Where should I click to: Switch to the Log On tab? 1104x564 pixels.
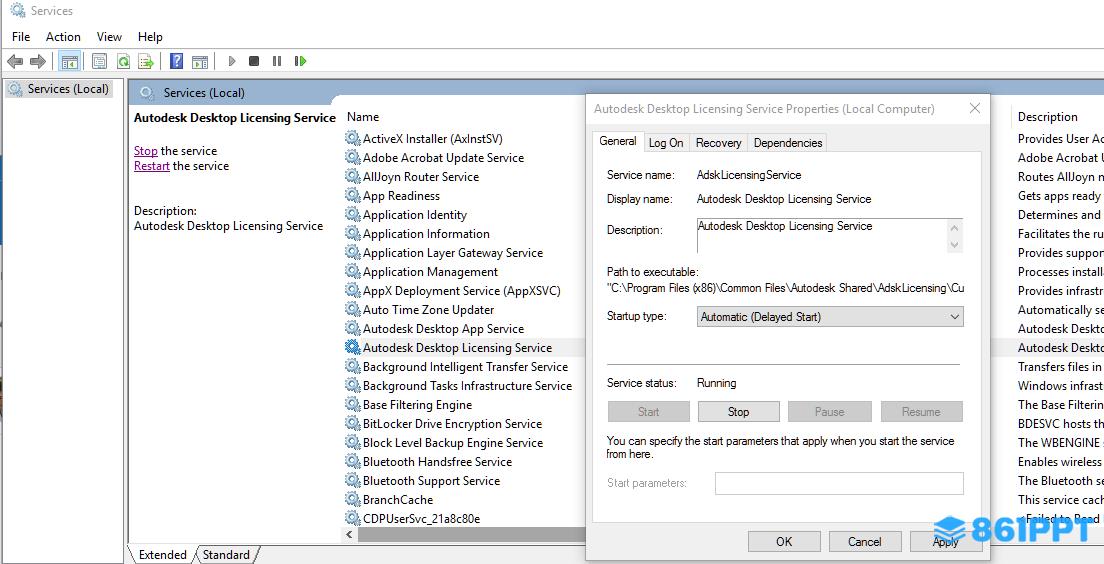[x=666, y=142]
